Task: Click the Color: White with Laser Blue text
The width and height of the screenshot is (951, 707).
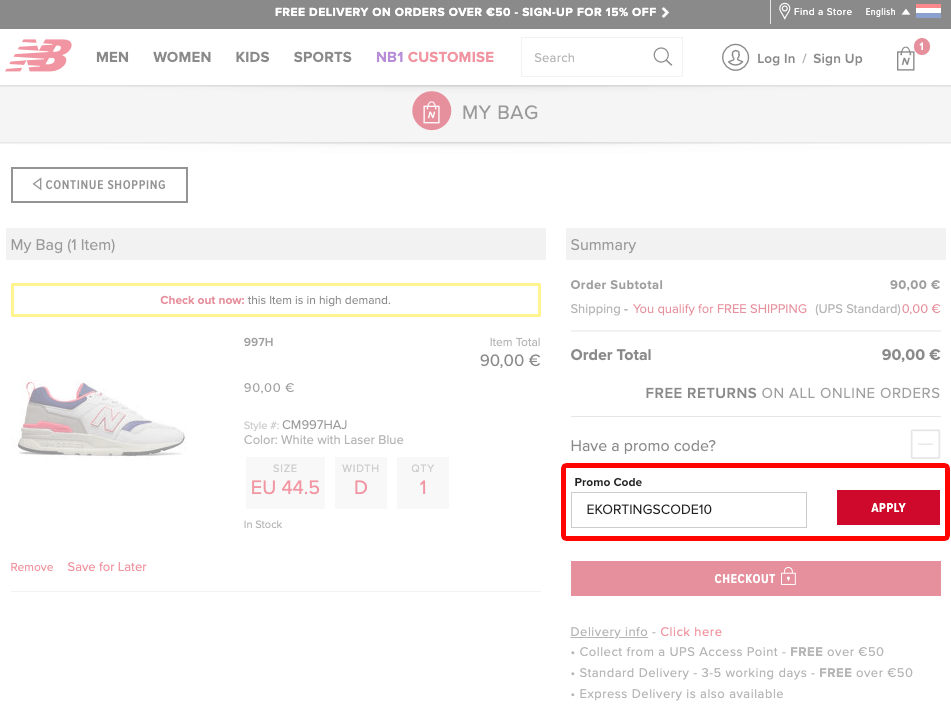Action: click(323, 440)
